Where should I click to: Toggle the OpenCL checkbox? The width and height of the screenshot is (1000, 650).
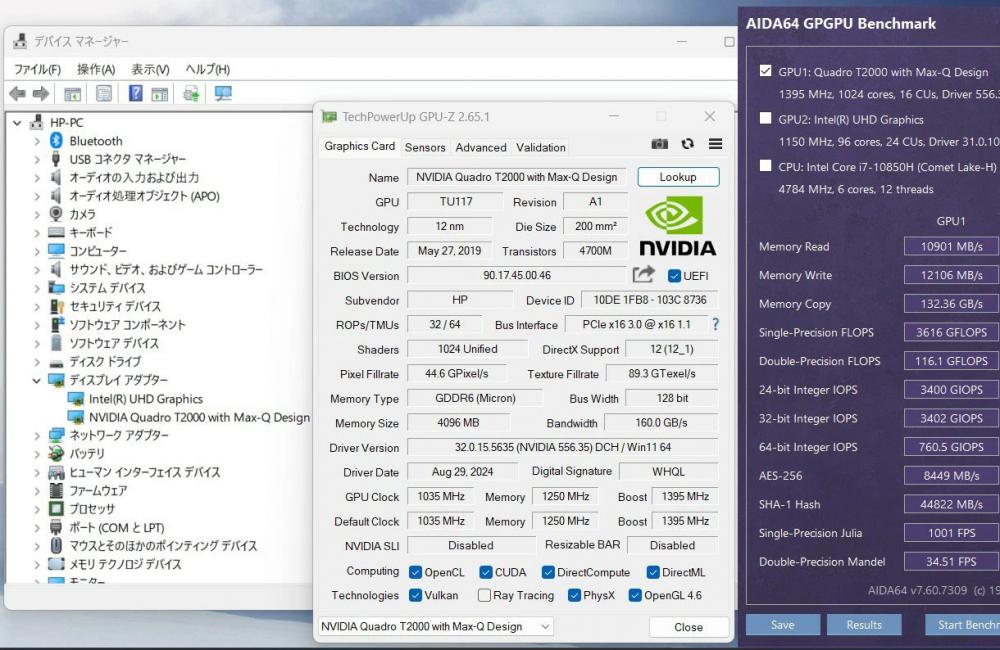pyautogui.click(x=415, y=572)
